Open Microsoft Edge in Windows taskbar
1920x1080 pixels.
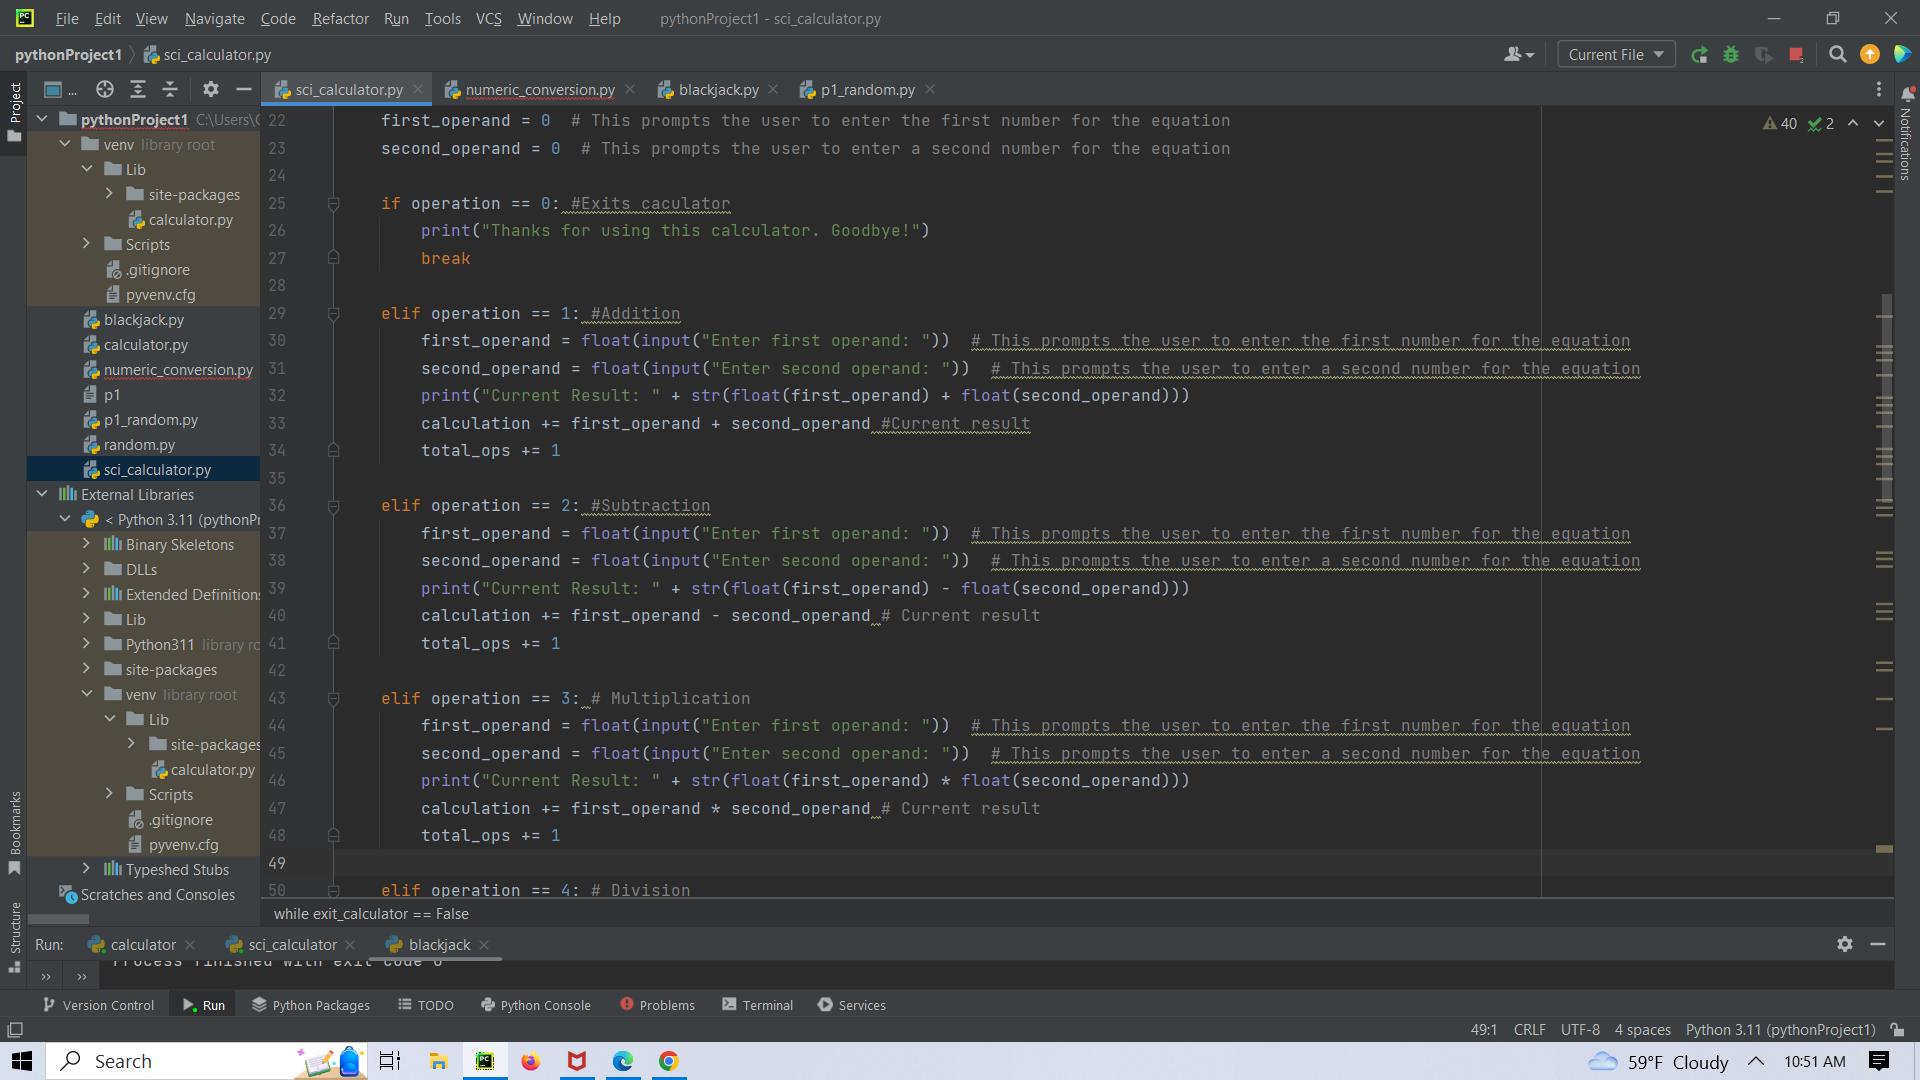click(623, 1061)
